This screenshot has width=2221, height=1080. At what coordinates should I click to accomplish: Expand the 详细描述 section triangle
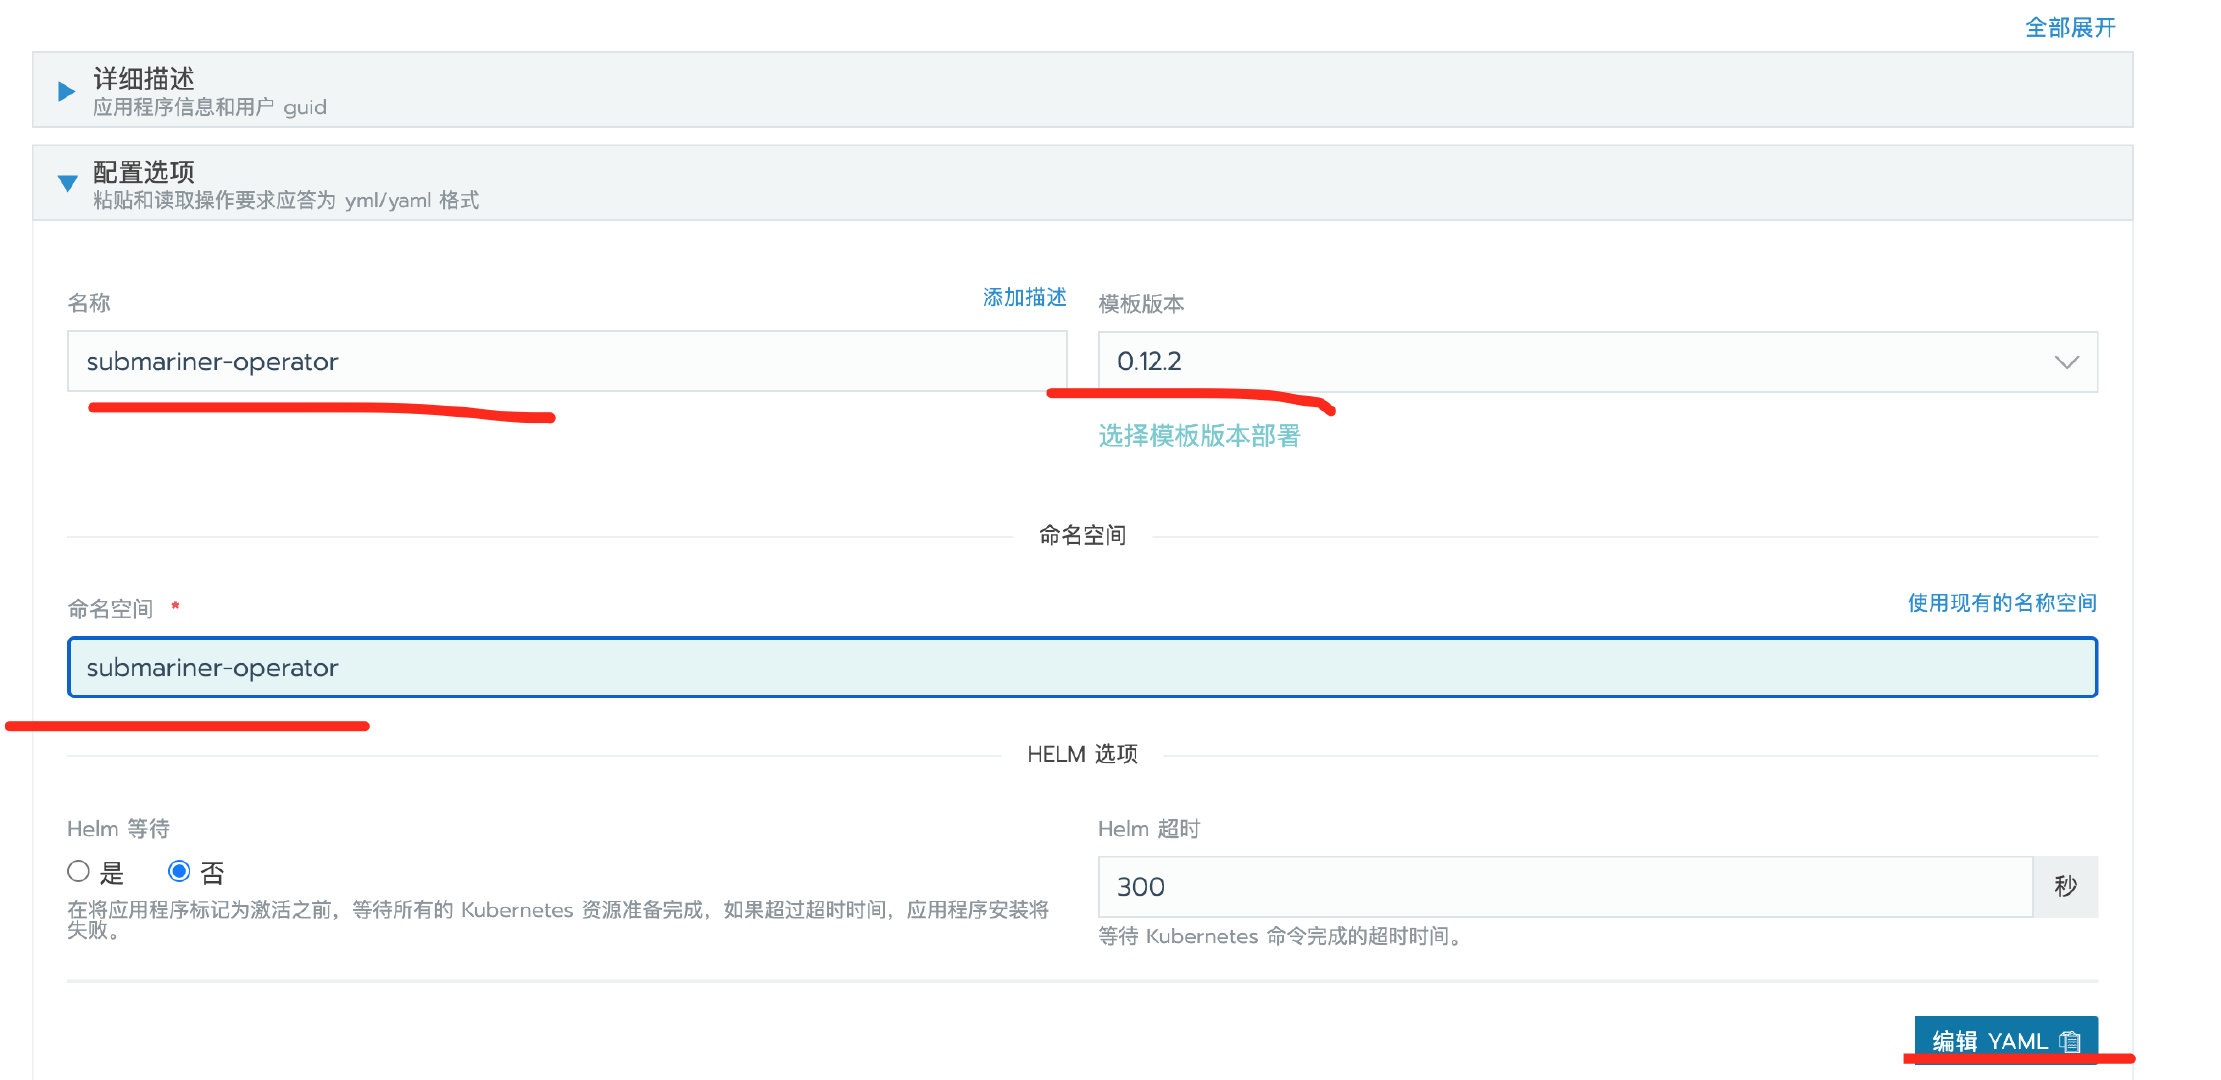(x=67, y=92)
